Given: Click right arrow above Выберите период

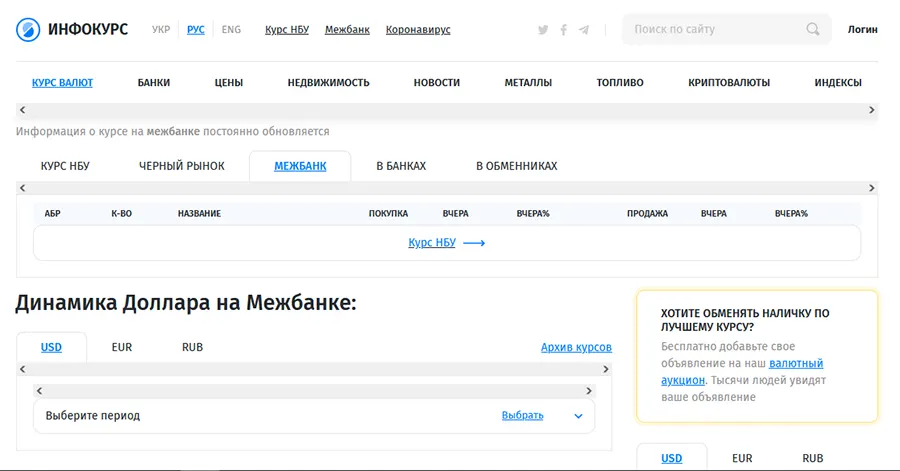Looking at the screenshot, I should point(588,391).
